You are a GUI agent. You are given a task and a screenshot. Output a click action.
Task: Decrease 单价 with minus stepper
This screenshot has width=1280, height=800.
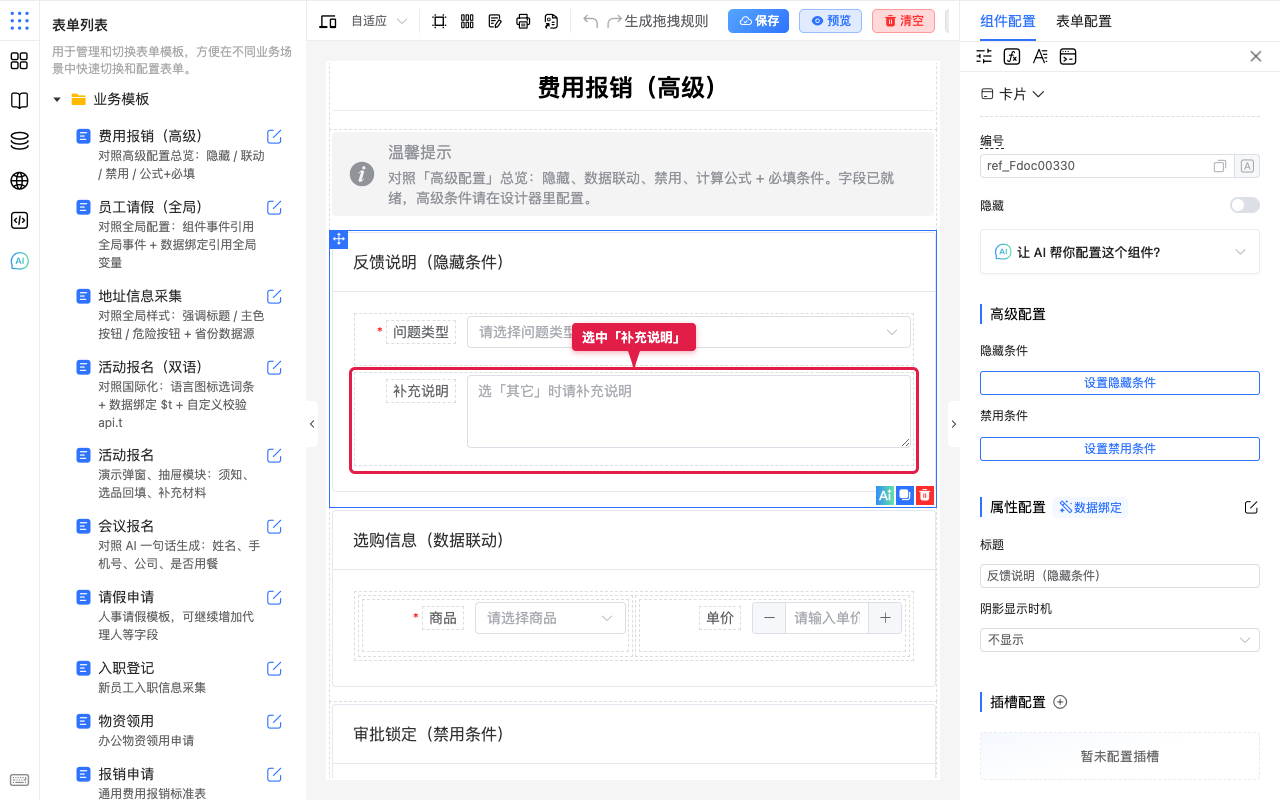(769, 618)
